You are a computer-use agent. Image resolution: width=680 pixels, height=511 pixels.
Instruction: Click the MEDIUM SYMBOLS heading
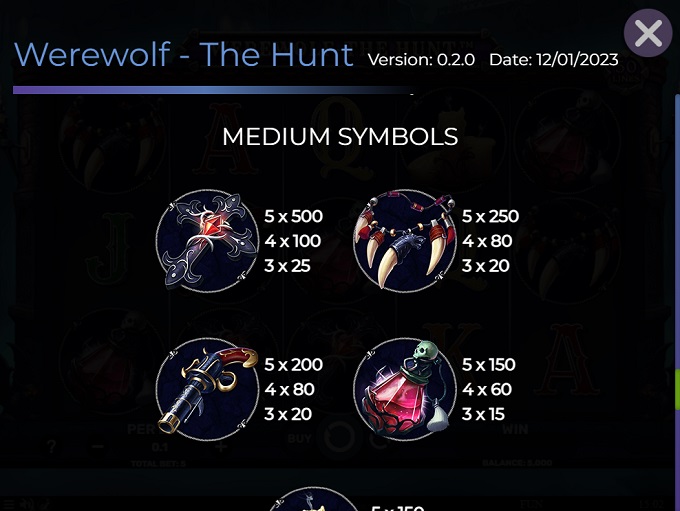tap(340, 137)
